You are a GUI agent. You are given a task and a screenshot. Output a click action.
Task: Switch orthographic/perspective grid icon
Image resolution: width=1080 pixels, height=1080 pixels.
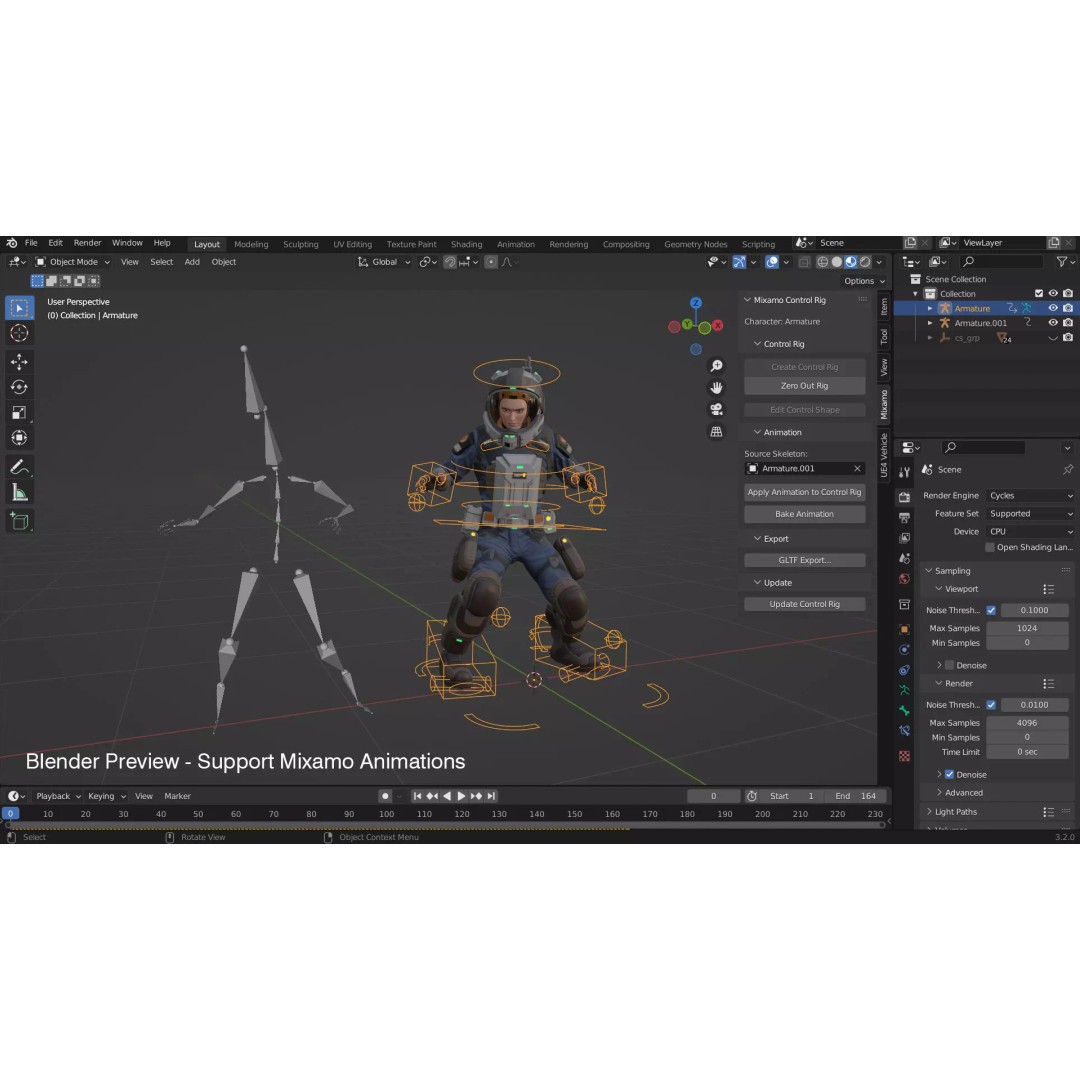point(716,432)
